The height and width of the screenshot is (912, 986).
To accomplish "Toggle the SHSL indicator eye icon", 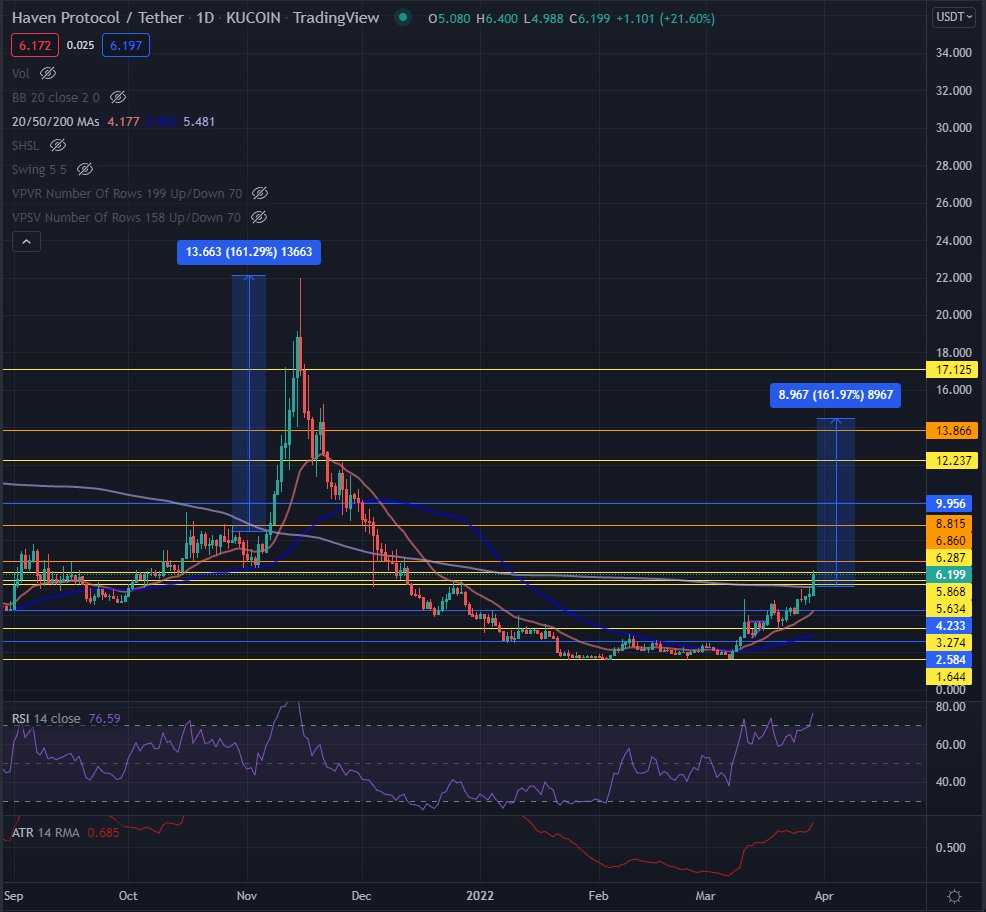I will coord(58,145).
